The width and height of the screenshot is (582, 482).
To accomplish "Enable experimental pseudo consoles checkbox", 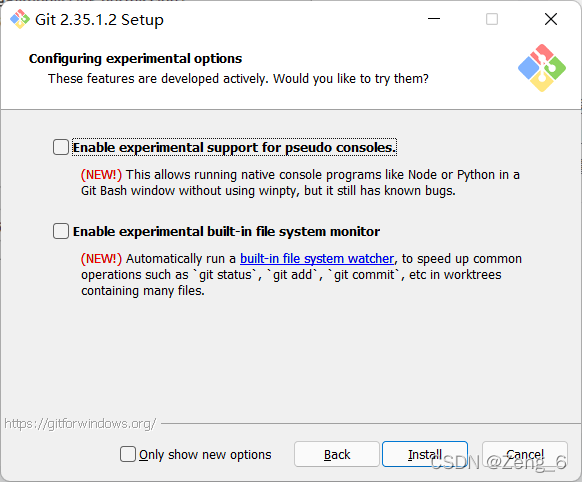I will tap(61, 147).
